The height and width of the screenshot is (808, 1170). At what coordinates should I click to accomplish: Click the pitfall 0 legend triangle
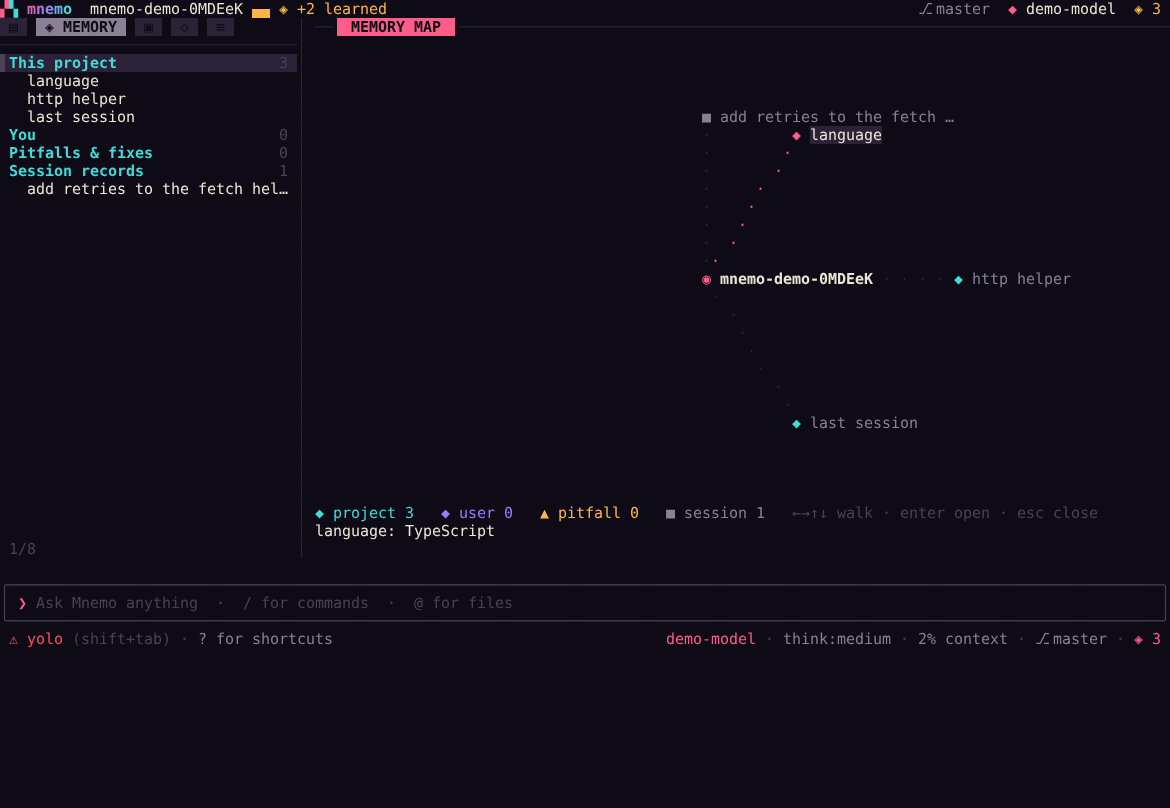544,513
